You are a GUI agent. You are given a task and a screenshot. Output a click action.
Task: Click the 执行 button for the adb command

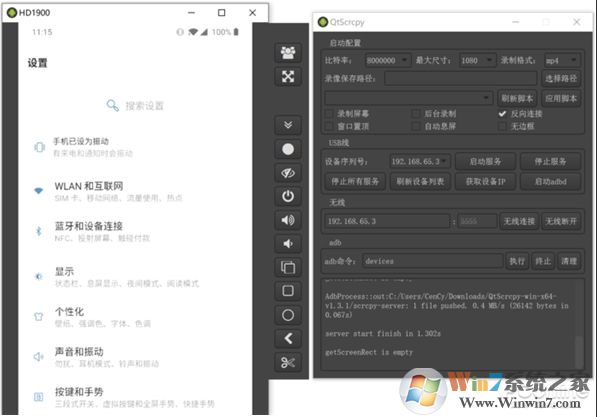[x=517, y=261]
